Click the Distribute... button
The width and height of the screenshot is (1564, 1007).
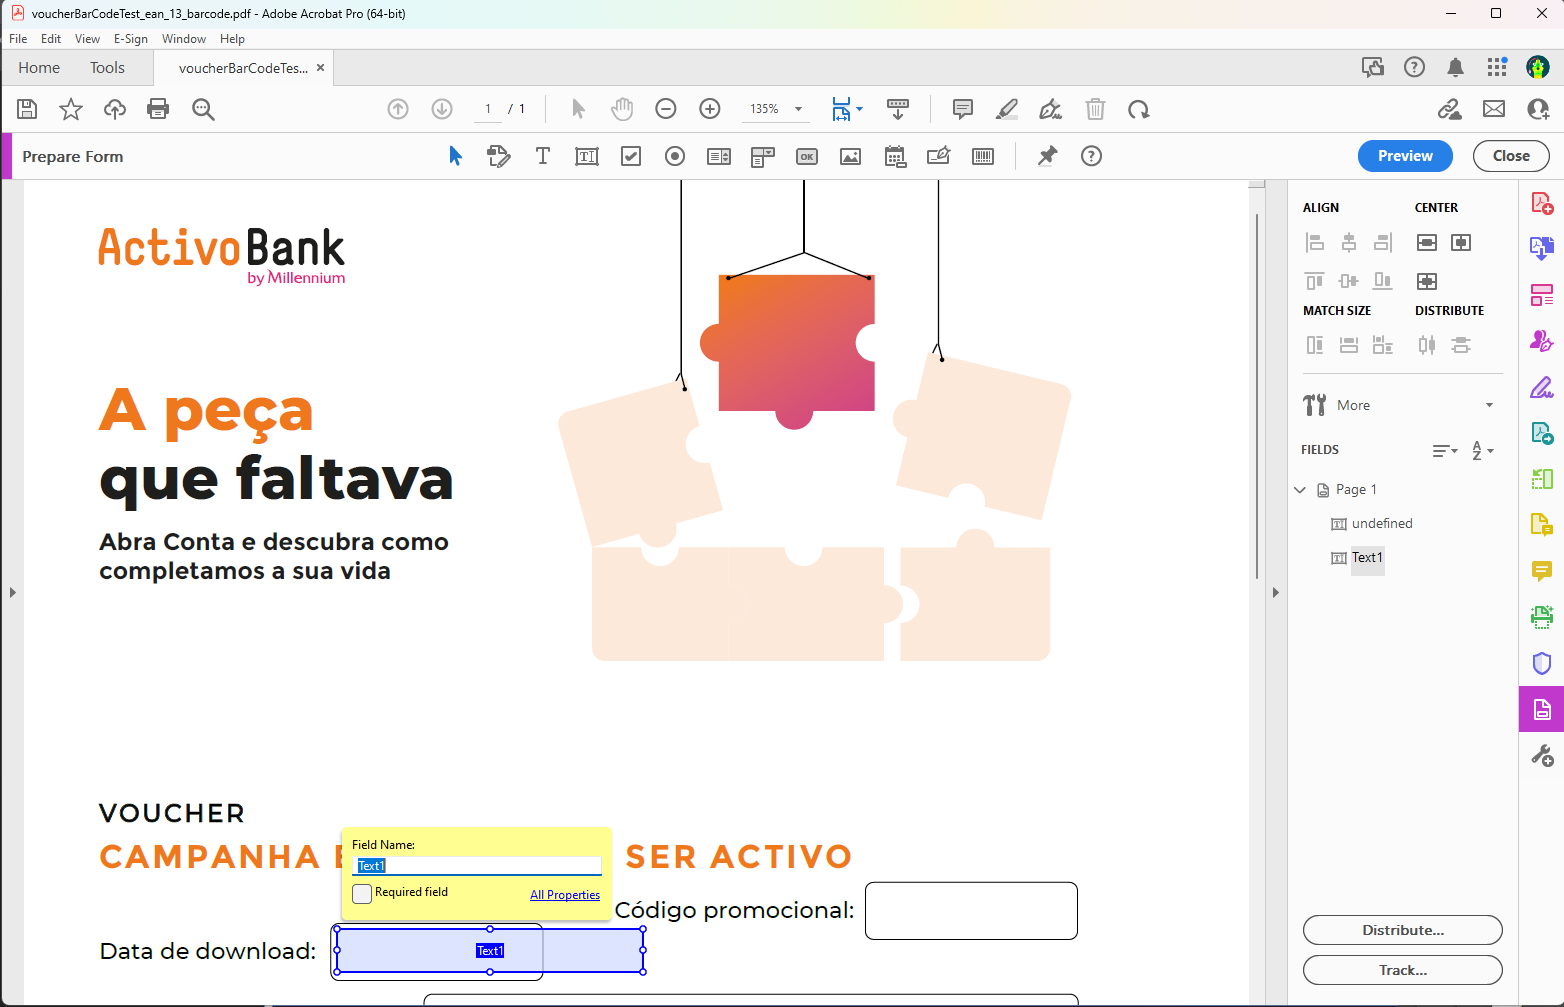click(x=1402, y=930)
